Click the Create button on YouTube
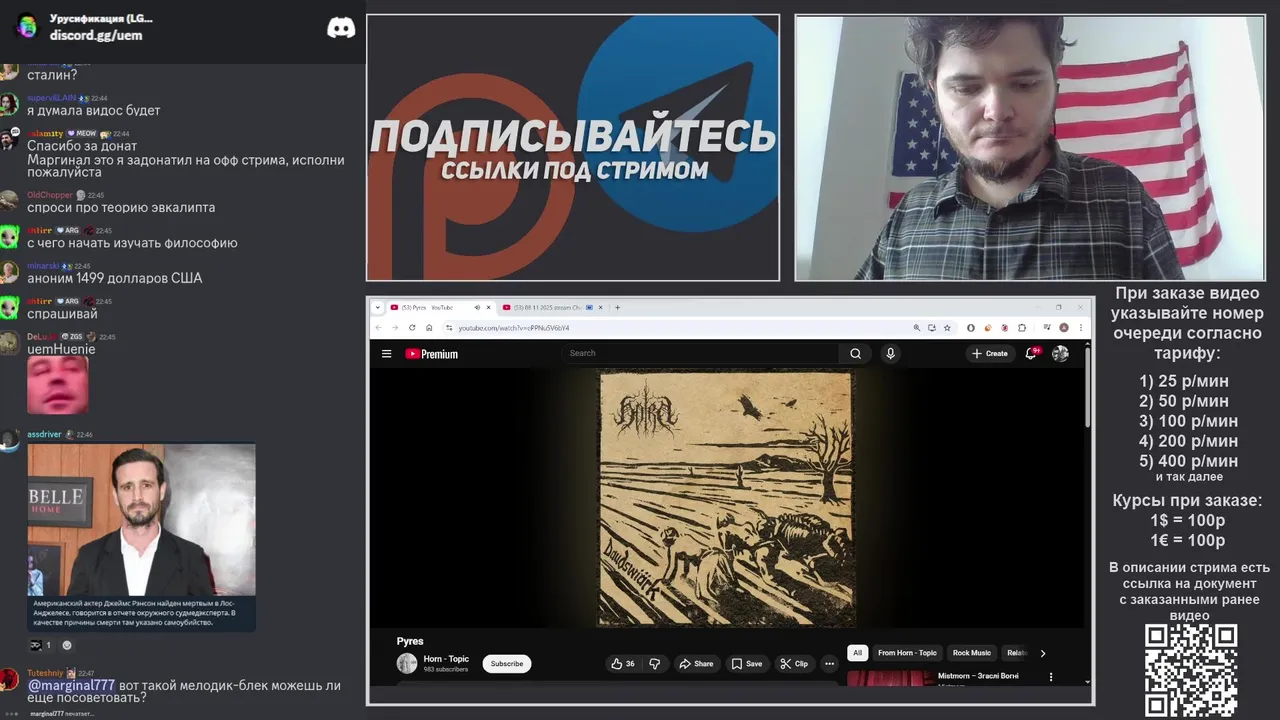 pos(990,353)
